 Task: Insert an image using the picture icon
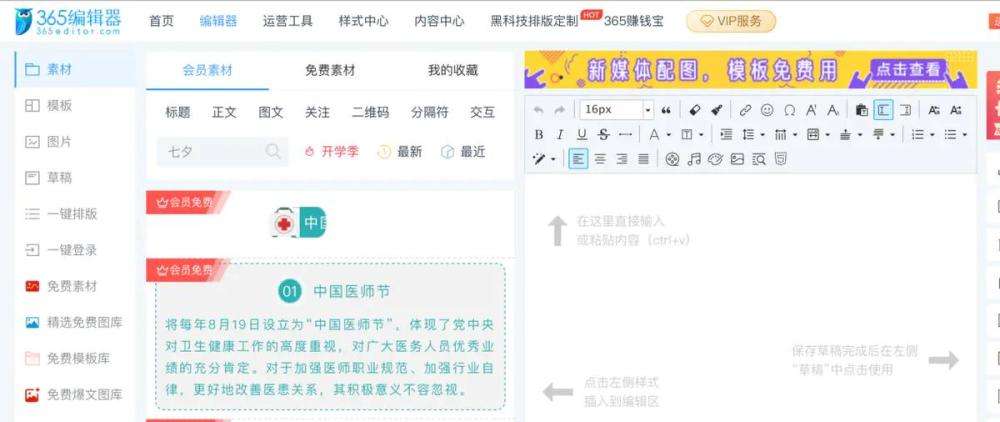pyautogui.click(x=737, y=159)
